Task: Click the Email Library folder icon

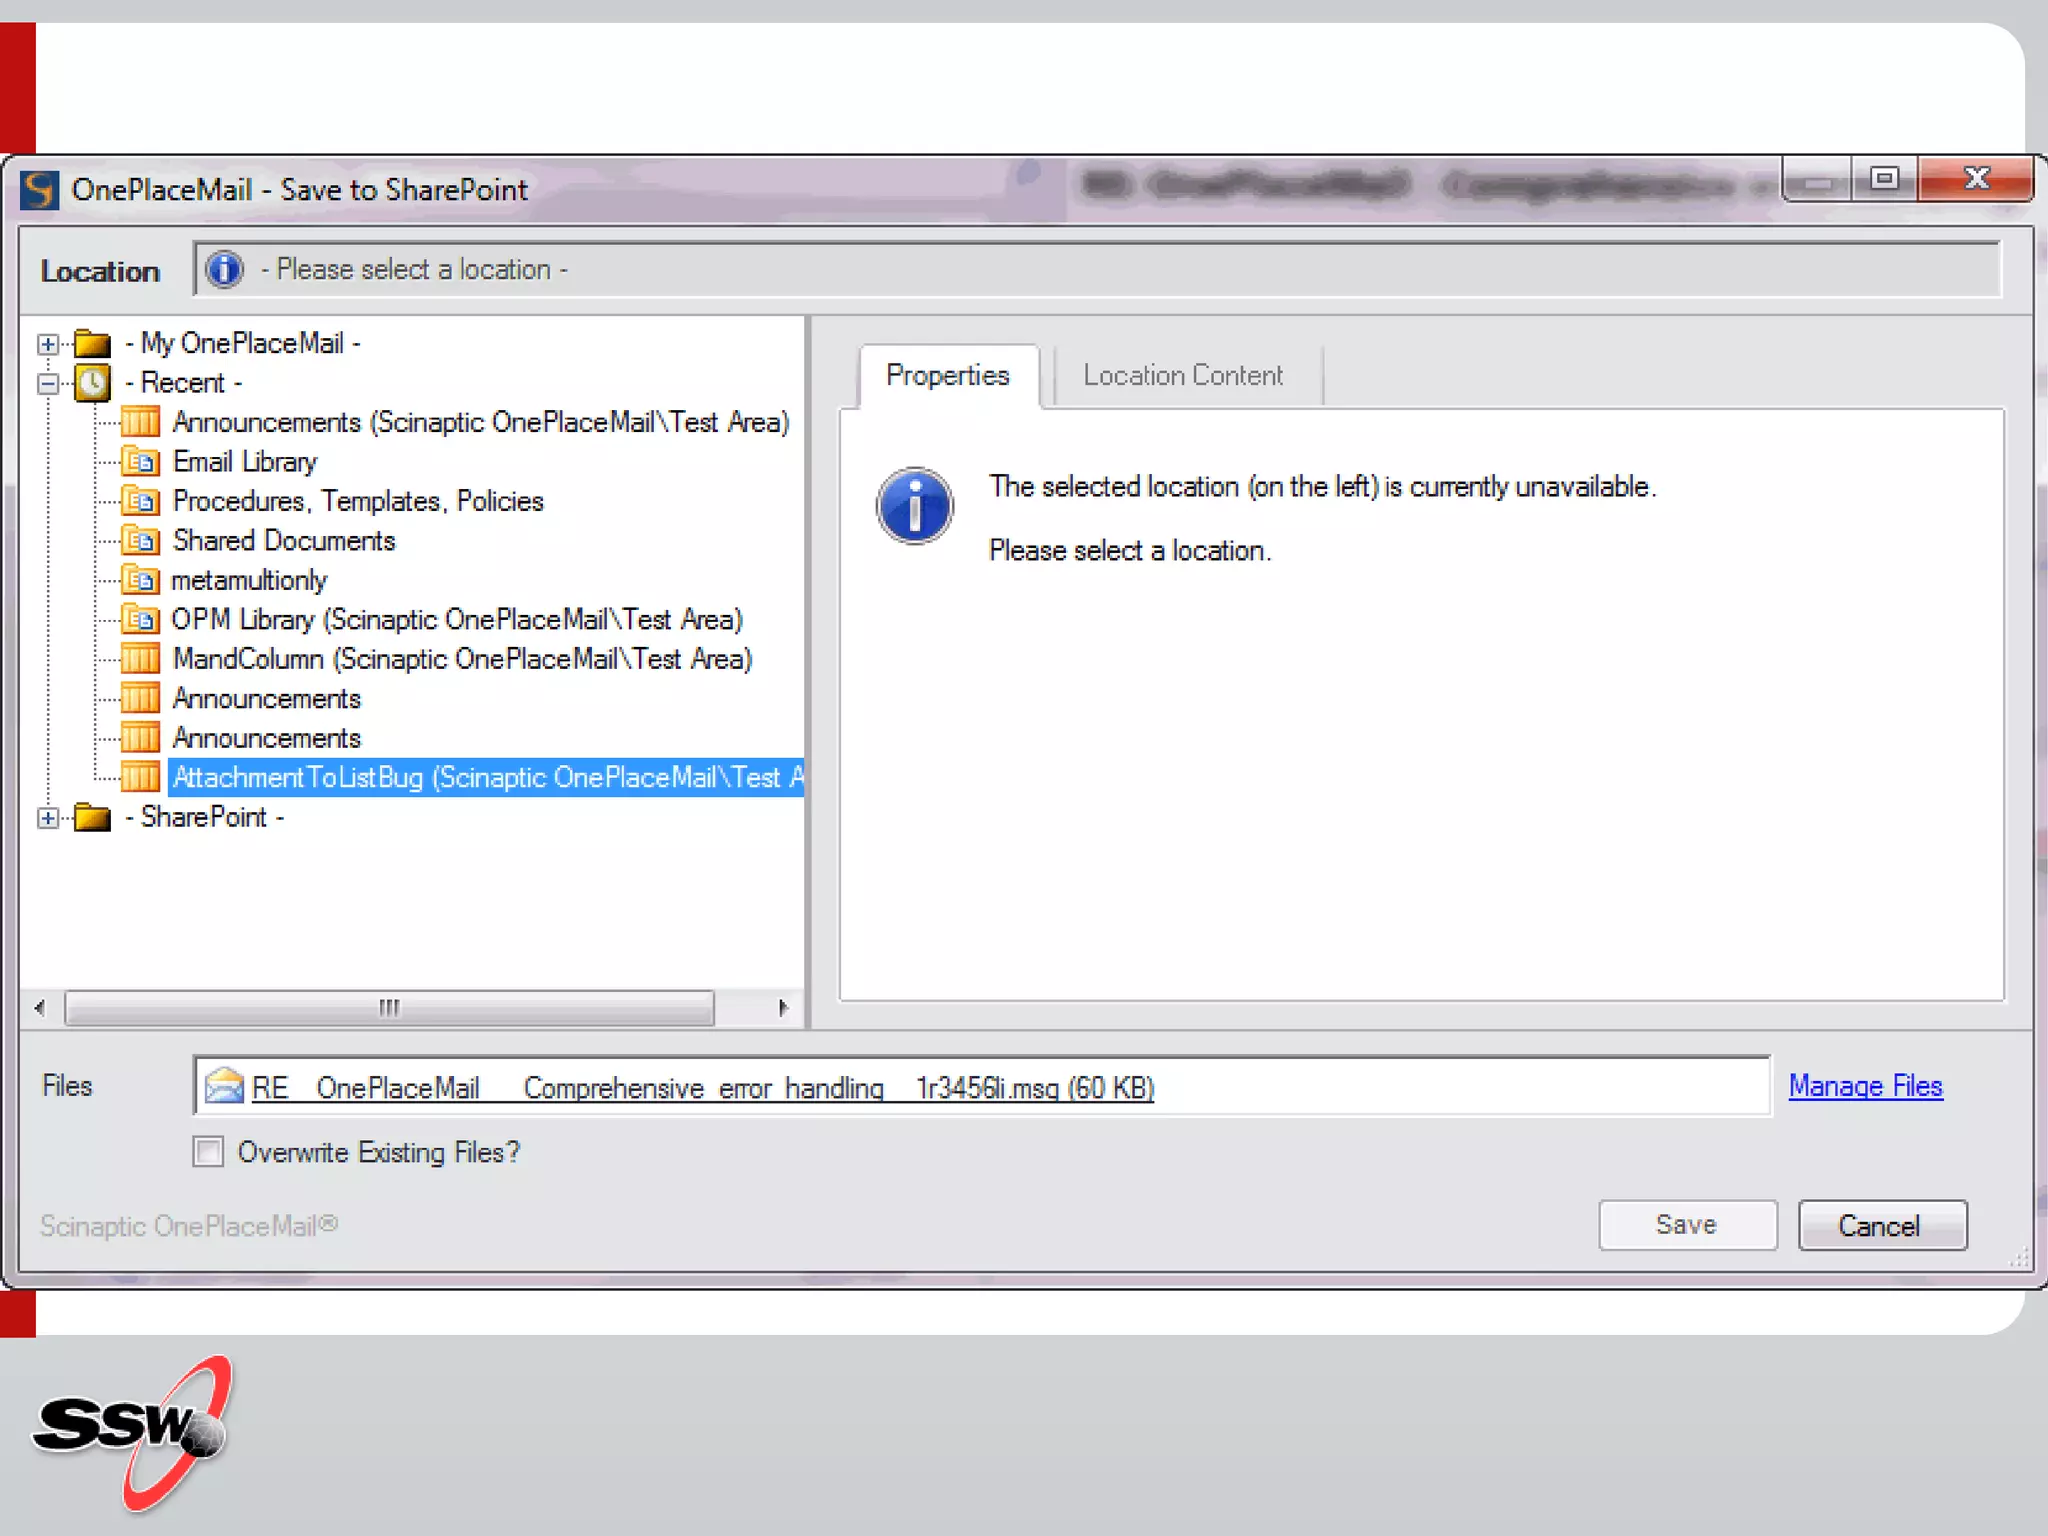Action: [x=140, y=462]
